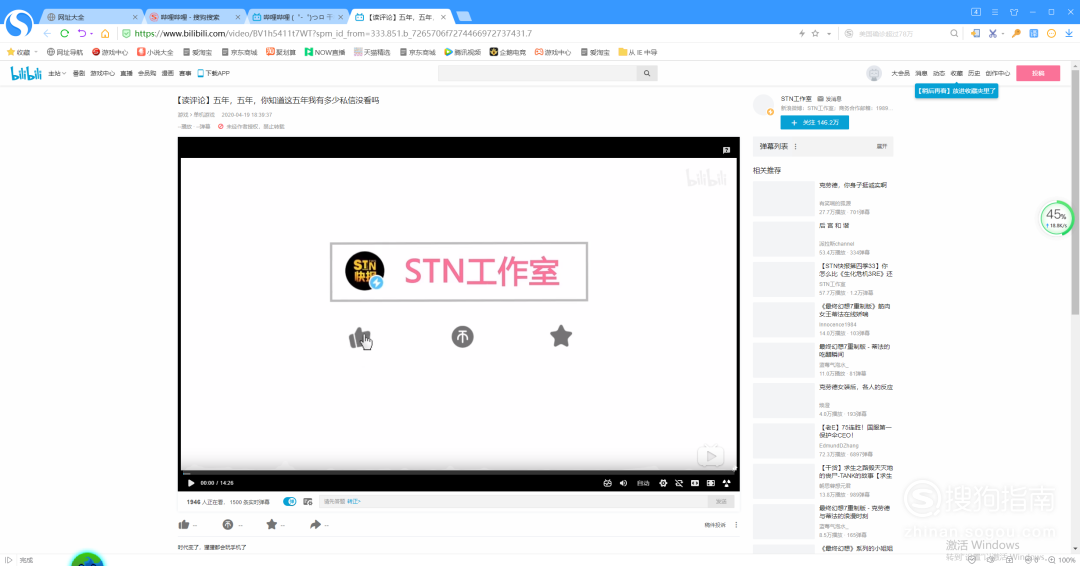The width and height of the screenshot is (1080, 566).
Task: Open the auto quality selector in the player
Action: point(643,483)
